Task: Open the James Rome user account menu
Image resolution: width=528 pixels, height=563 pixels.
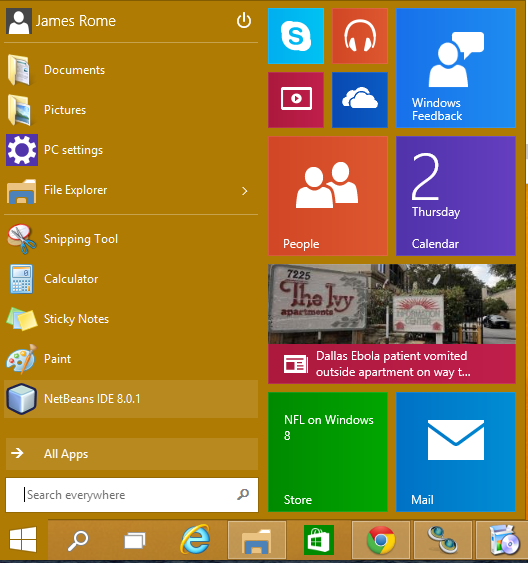Action: point(61,21)
